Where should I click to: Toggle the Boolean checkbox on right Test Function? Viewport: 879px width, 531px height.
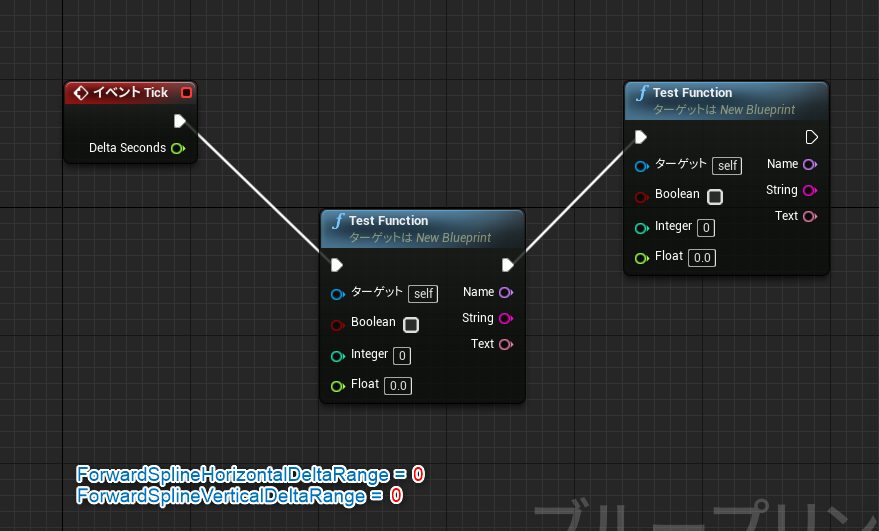715,197
